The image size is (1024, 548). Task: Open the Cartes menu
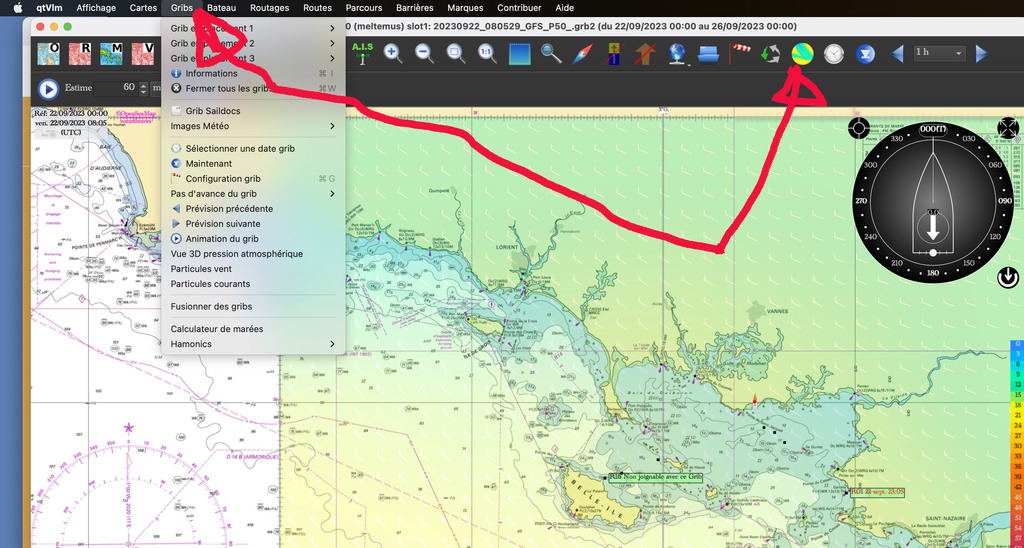(x=143, y=8)
